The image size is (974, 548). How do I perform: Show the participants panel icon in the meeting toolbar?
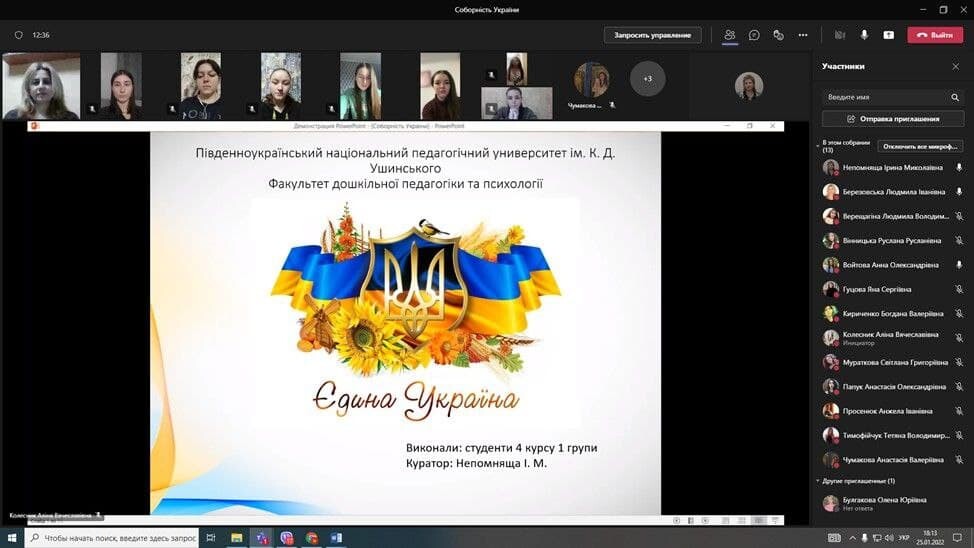click(729, 35)
